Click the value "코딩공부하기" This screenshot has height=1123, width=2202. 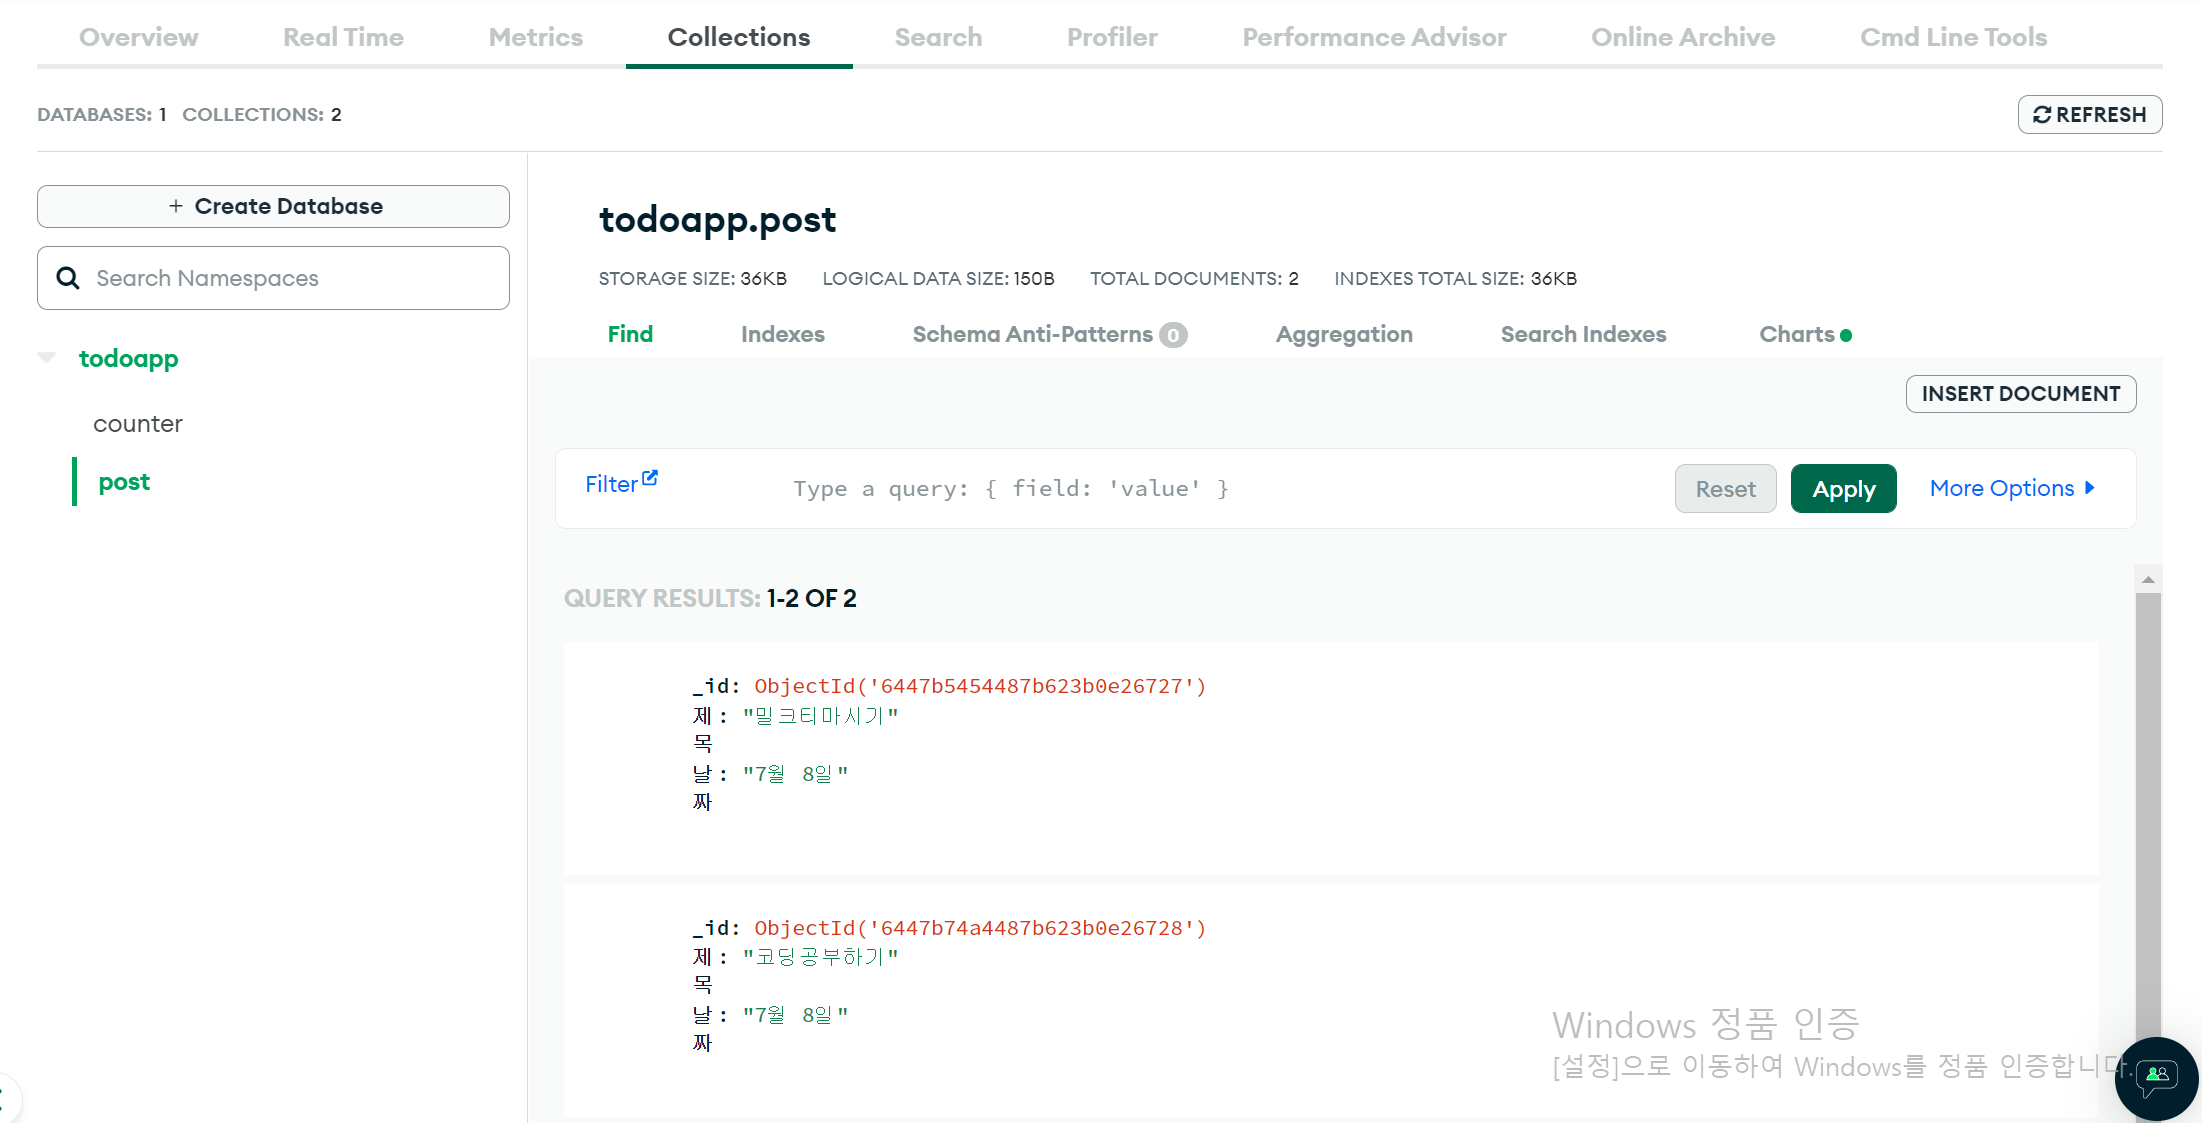[x=820, y=957]
